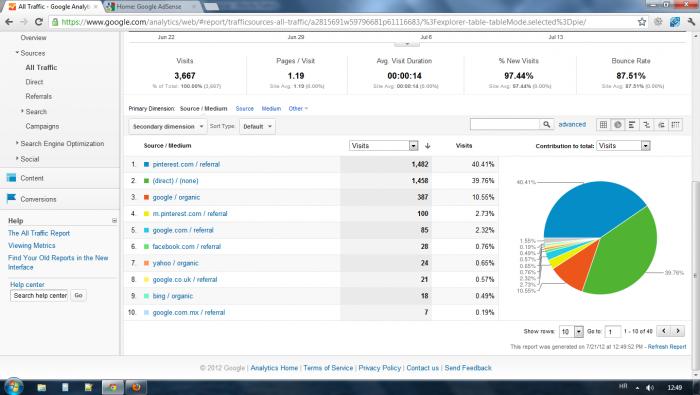The height and width of the screenshot is (395, 700).
Task: Go to the next page of table rows
Action: pyautogui.click(x=678, y=331)
